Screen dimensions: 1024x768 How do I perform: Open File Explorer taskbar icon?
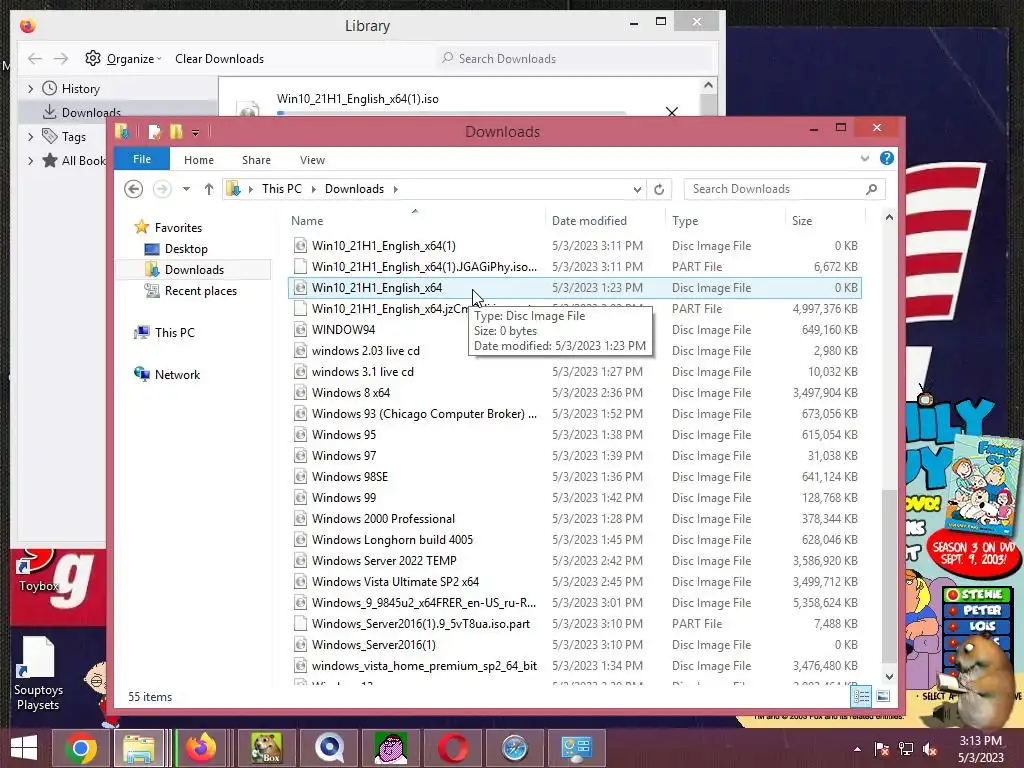pos(139,748)
